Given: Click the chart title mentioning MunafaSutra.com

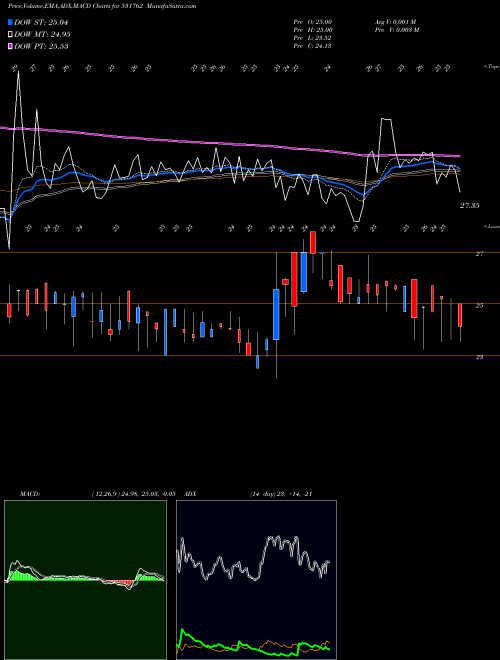Looking at the screenshot, I should (x=102, y=6).
